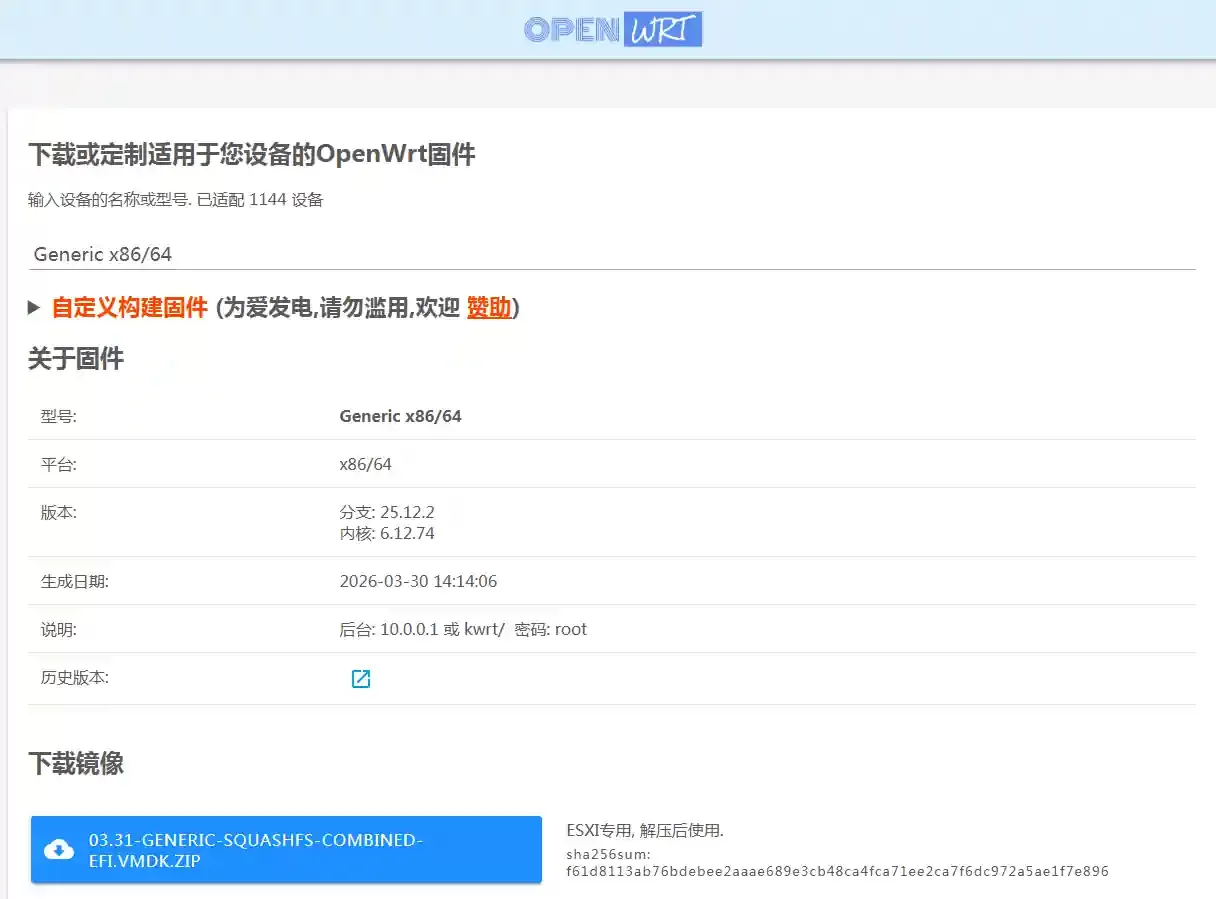The image size is (1216, 899).
Task: Click the kernel version 内核: 6.12.74
Action: (x=386, y=534)
